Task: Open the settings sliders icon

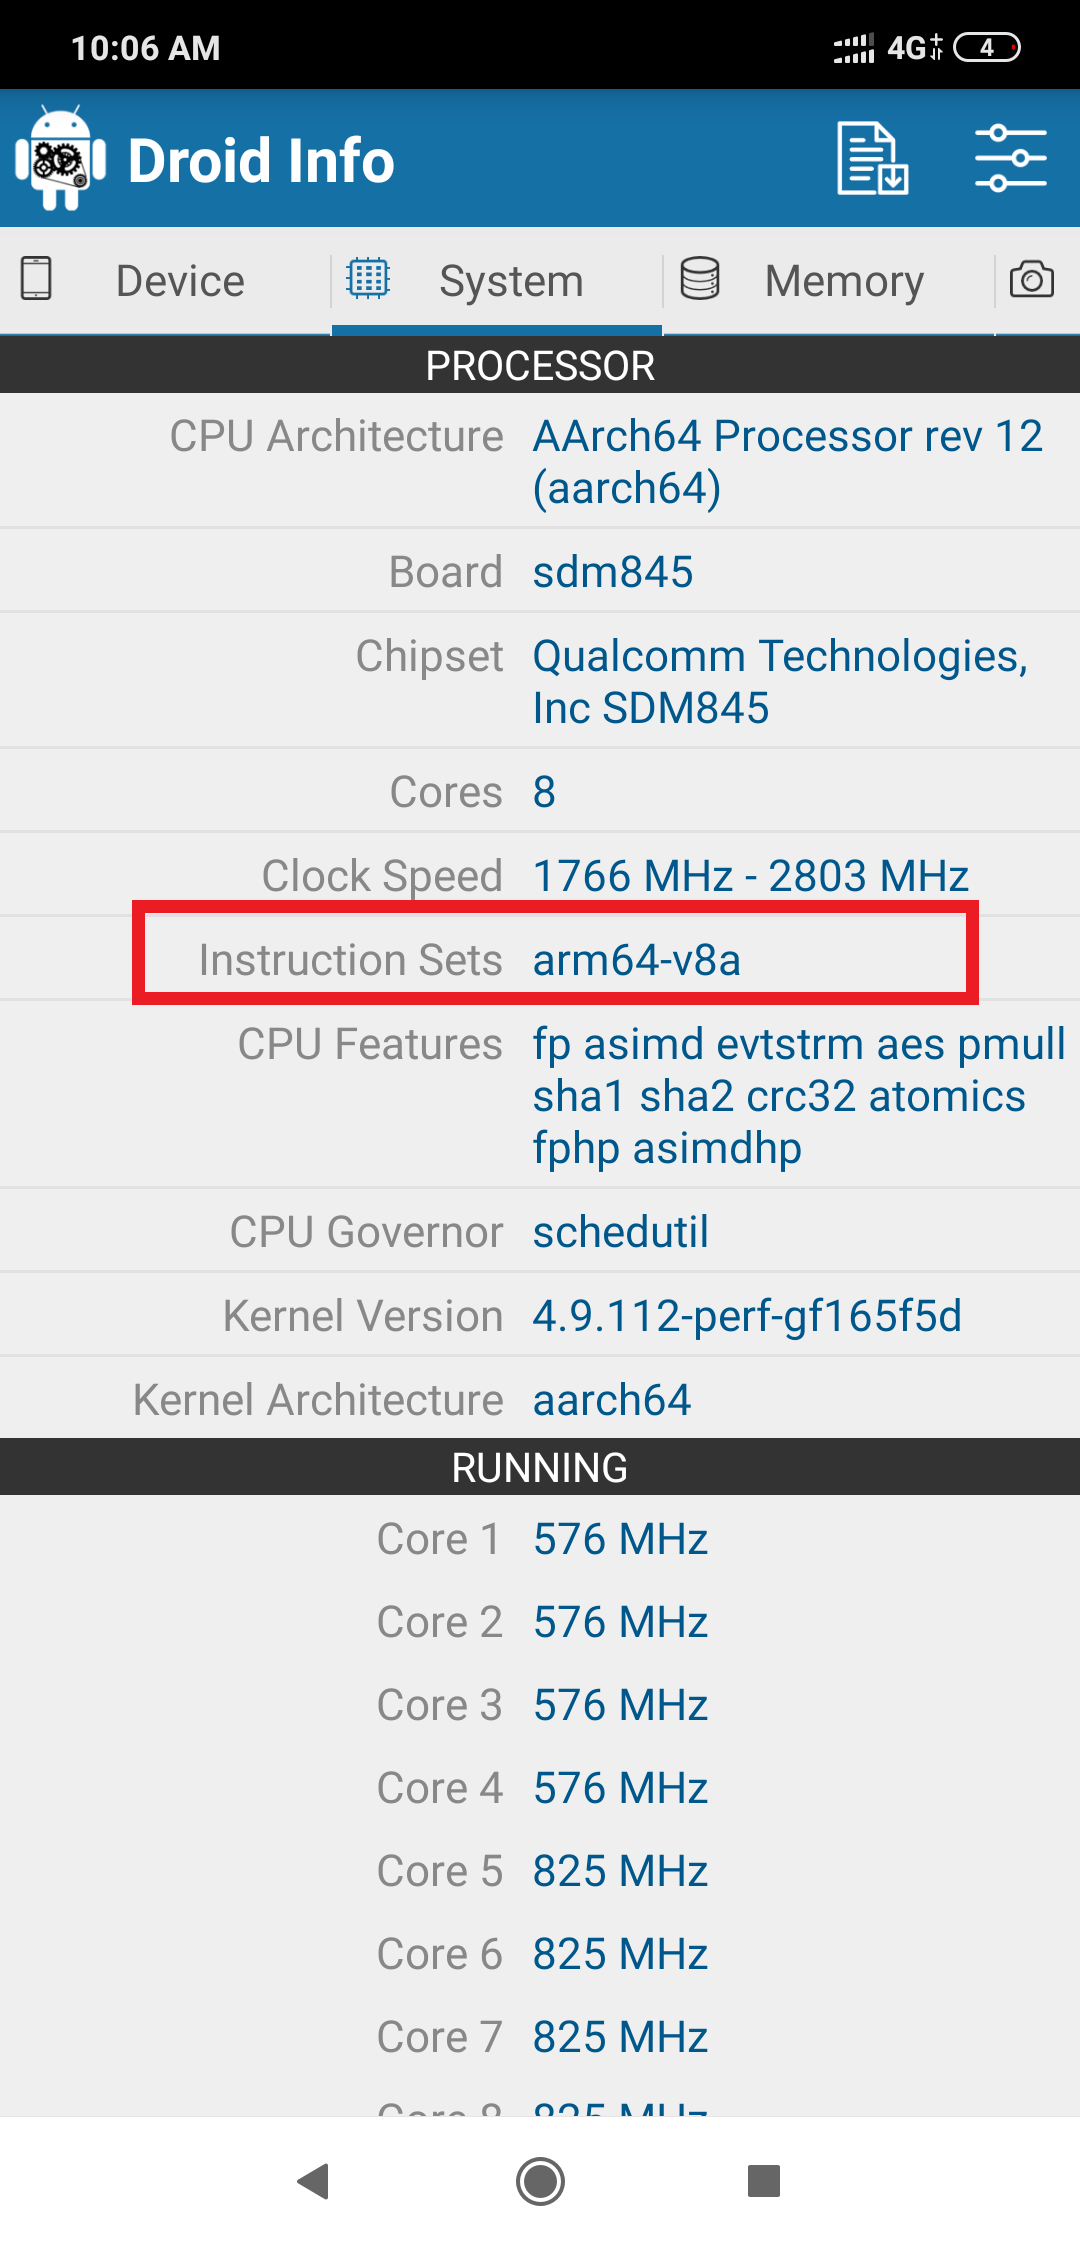Action: [x=1010, y=159]
